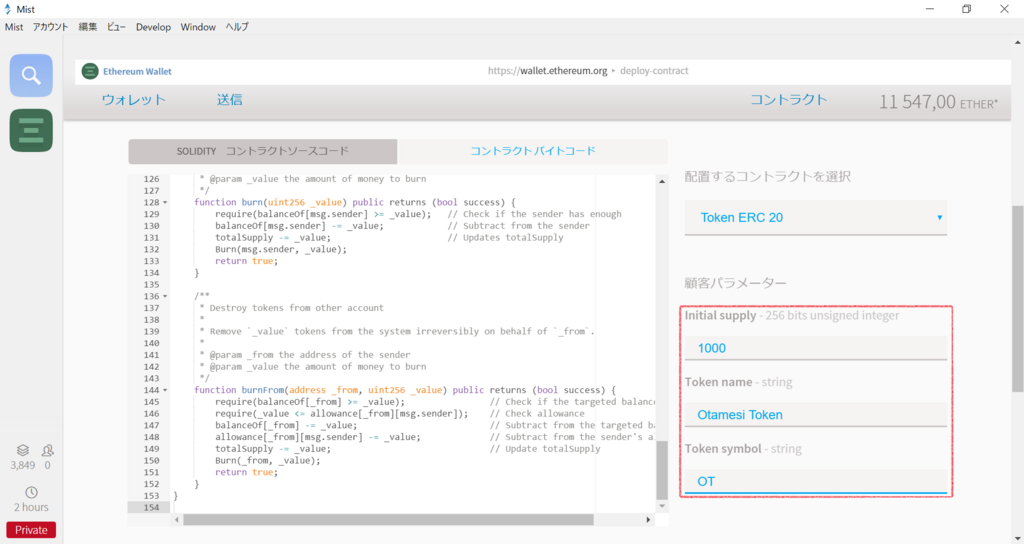Open the ビュー menu
The image size is (1024, 544).
coord(116,27)
